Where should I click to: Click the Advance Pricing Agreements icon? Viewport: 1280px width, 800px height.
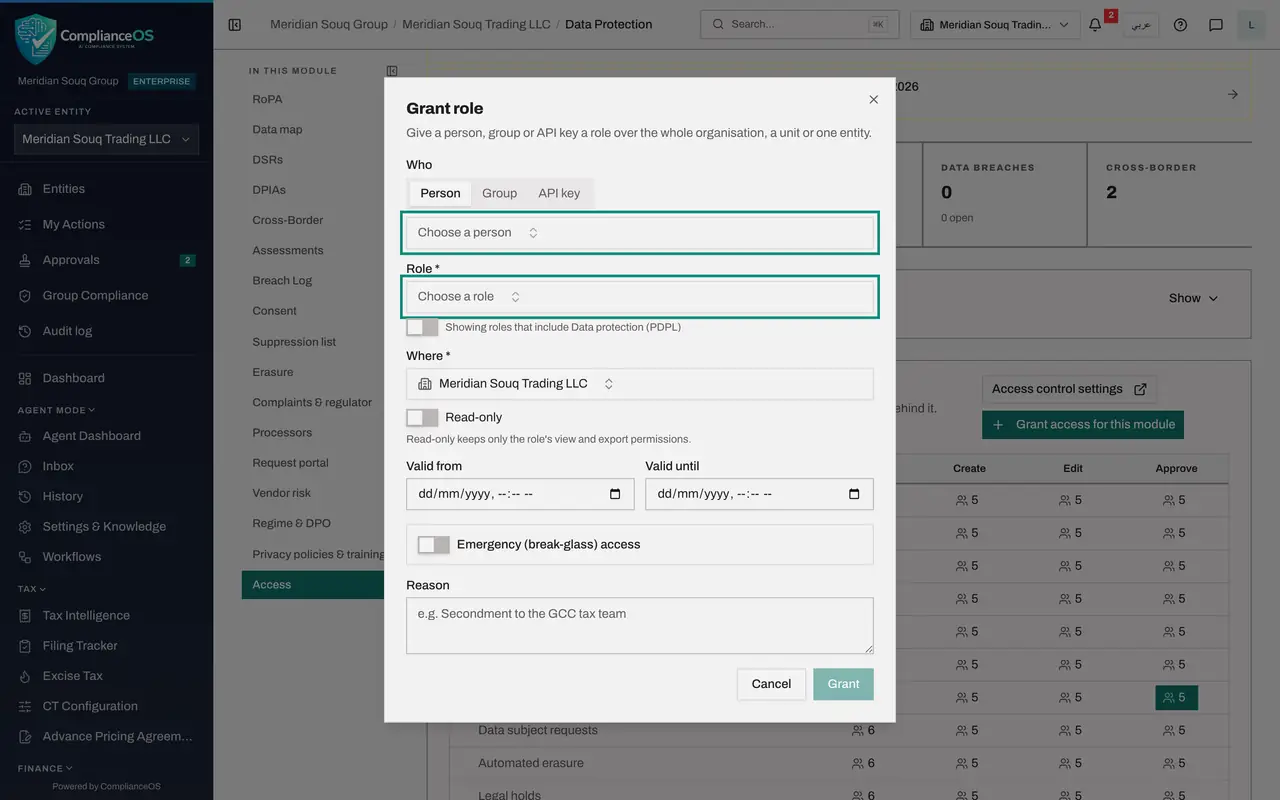pyautogui.click(x=25, y=736)
